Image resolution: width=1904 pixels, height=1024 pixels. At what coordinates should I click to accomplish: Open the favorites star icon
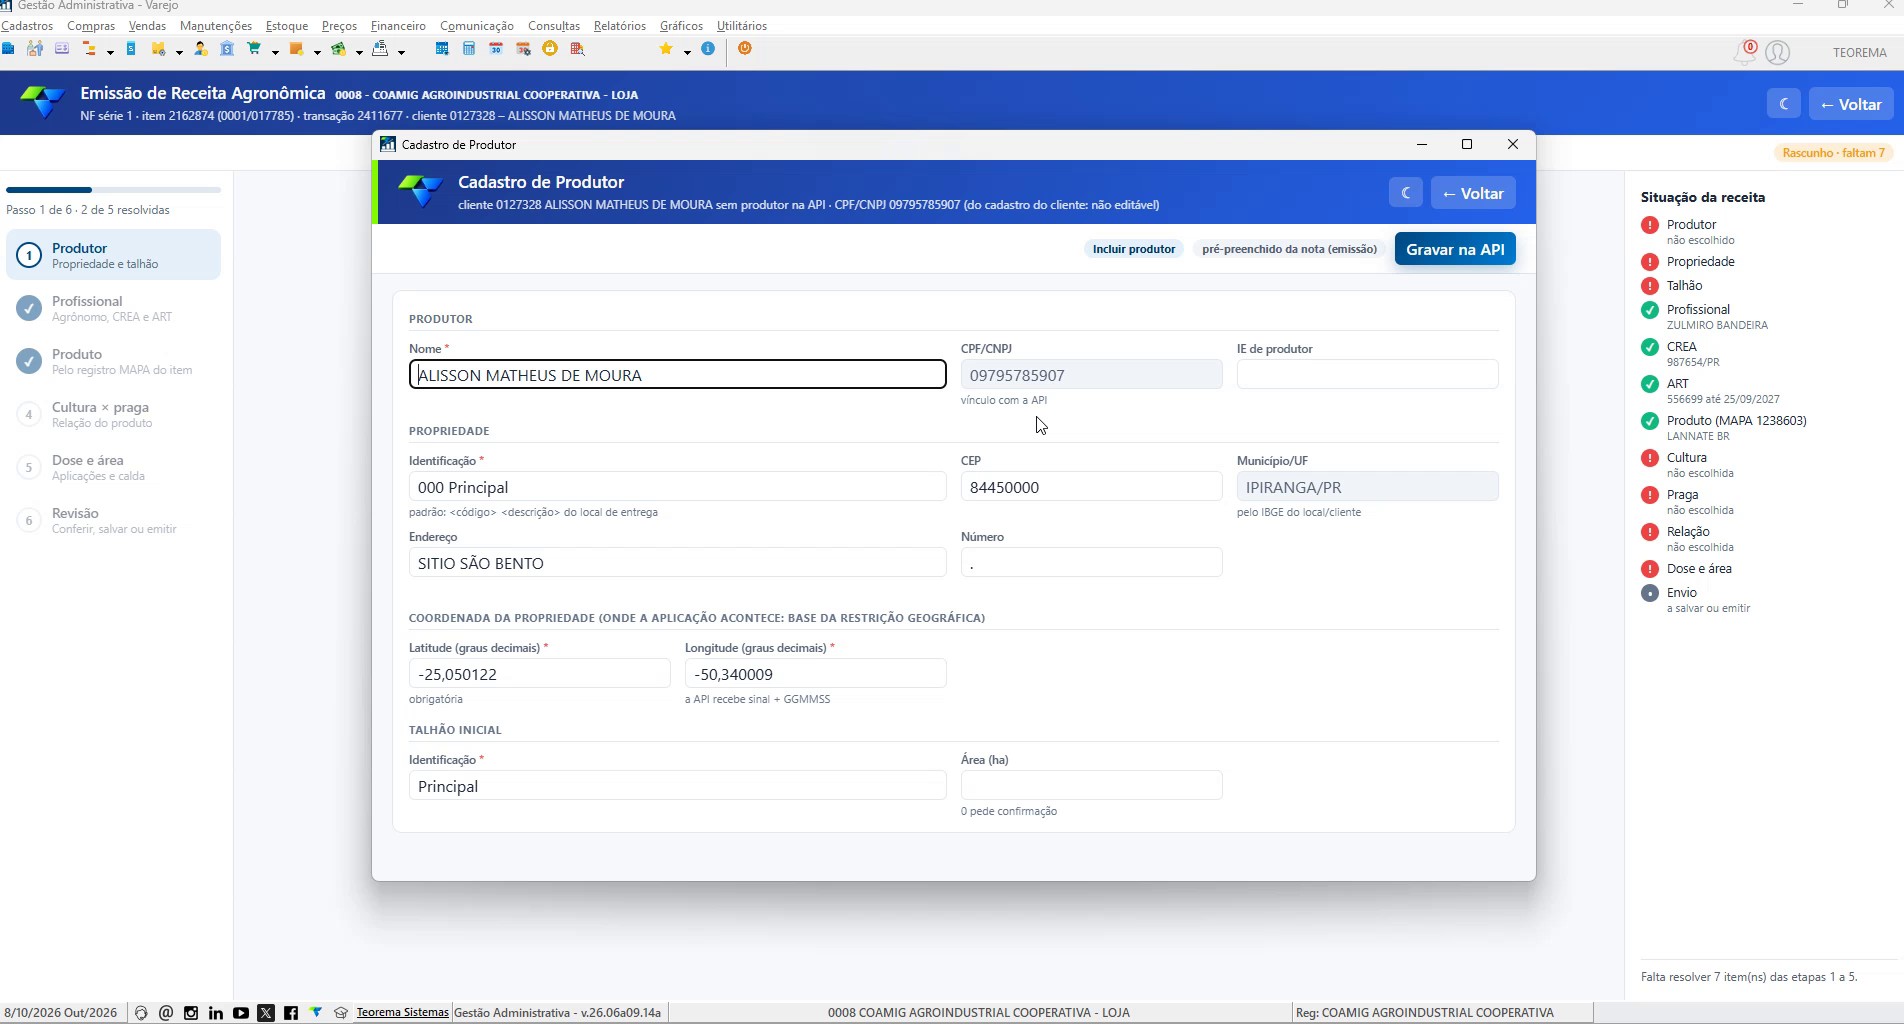coord(666,48)
